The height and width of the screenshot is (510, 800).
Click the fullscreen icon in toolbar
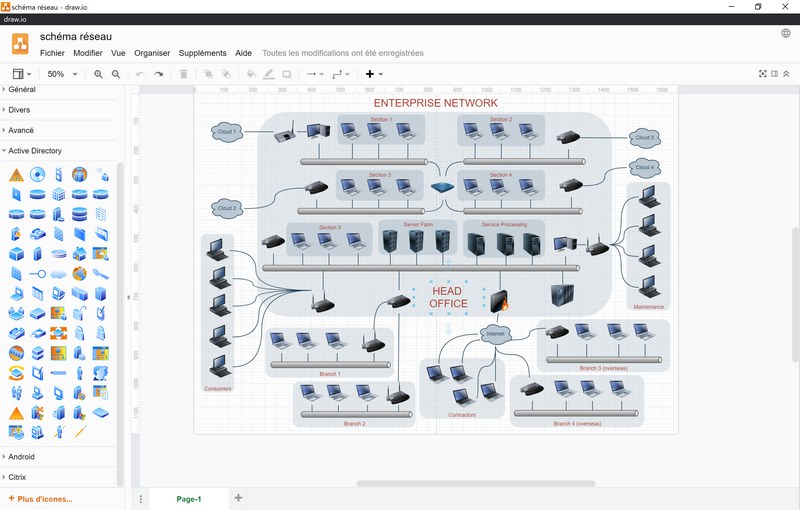point(763,74)
